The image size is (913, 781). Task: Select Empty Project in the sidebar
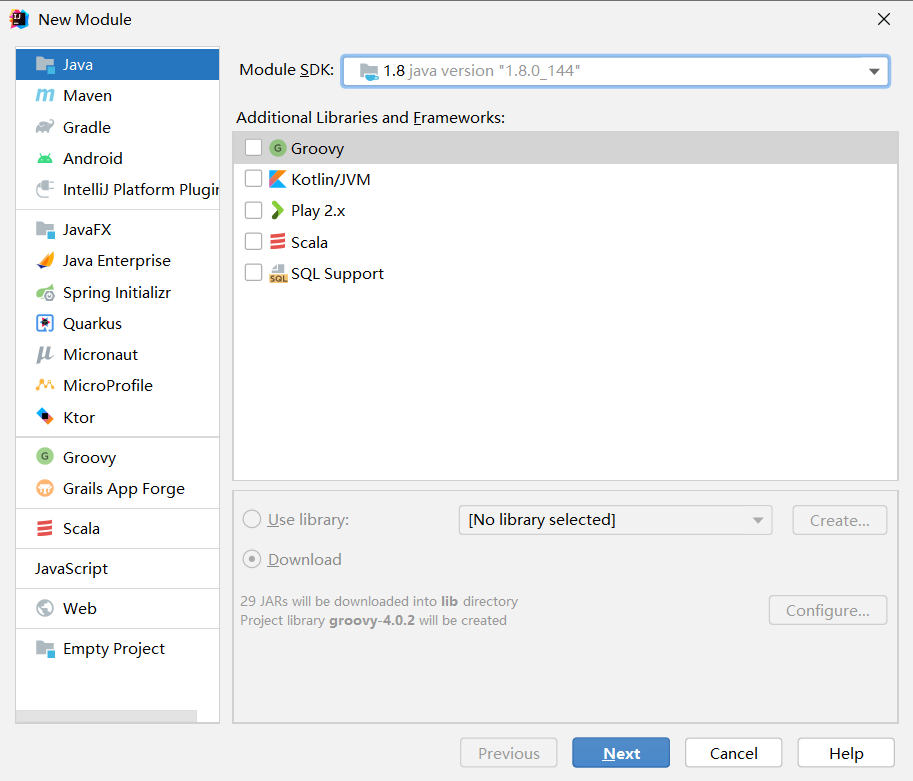pos(118,648)
